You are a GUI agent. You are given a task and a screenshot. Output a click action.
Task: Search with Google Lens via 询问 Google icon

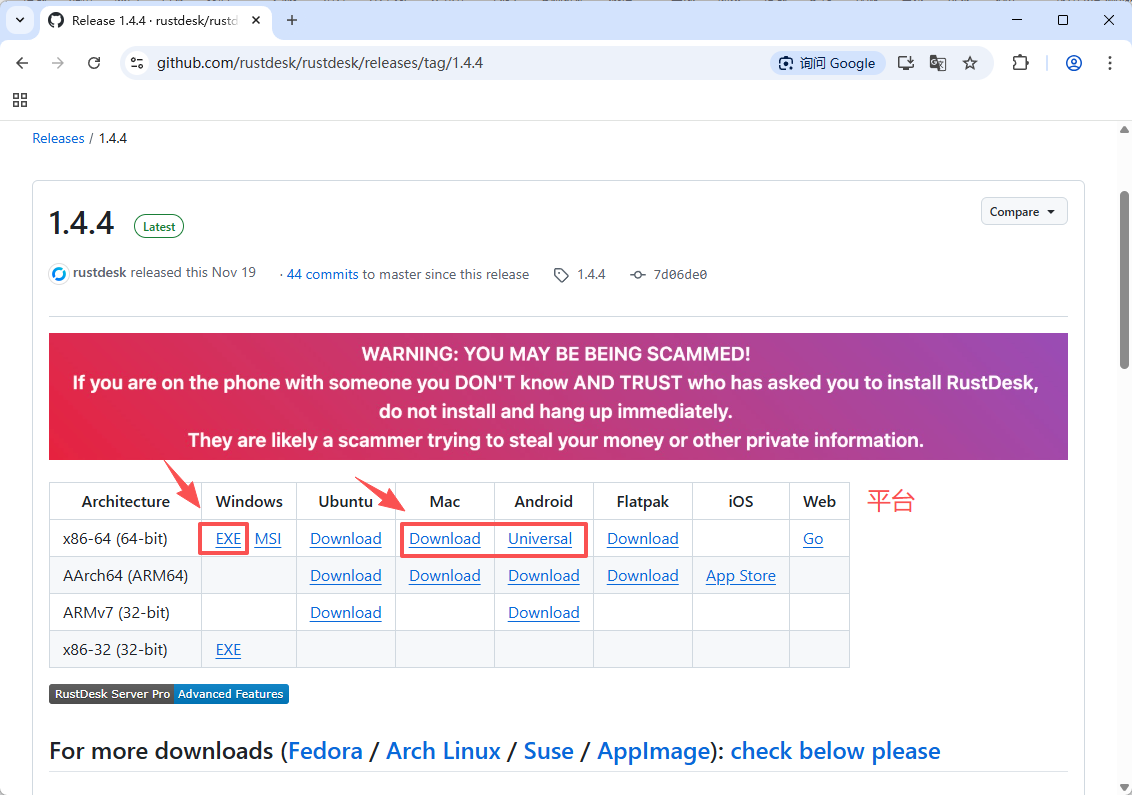point(827,62)
